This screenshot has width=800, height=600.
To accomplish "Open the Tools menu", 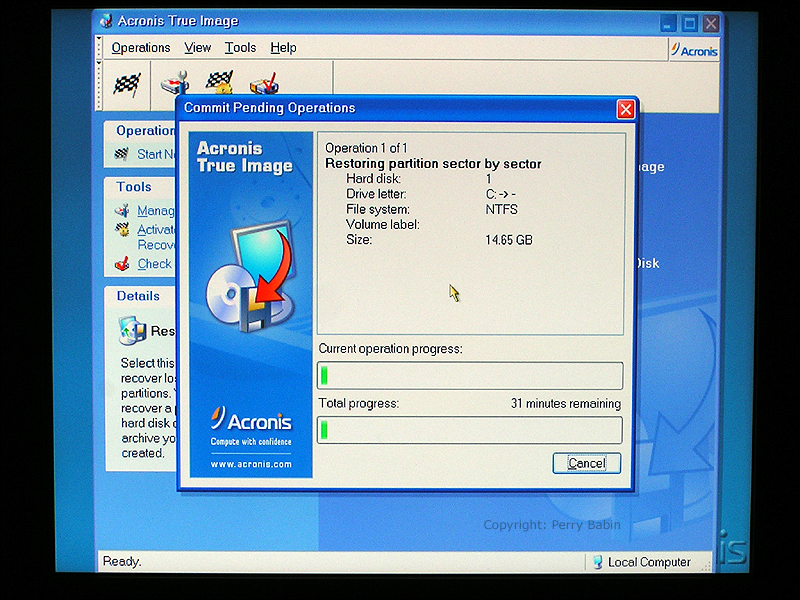I will pos(240,47).
